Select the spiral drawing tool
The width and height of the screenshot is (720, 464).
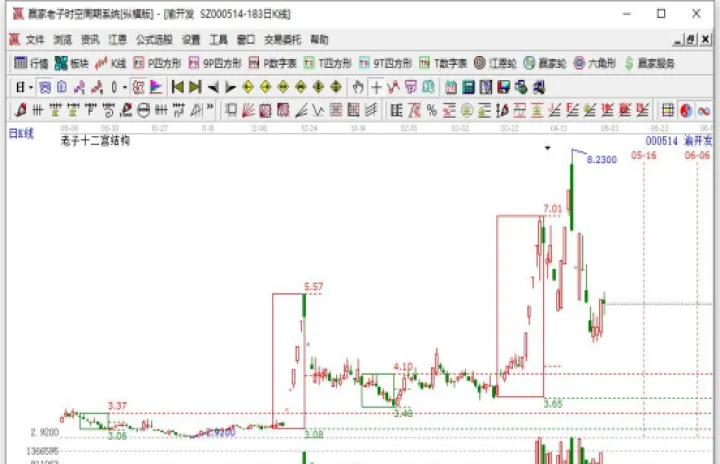tap(108, 110)
